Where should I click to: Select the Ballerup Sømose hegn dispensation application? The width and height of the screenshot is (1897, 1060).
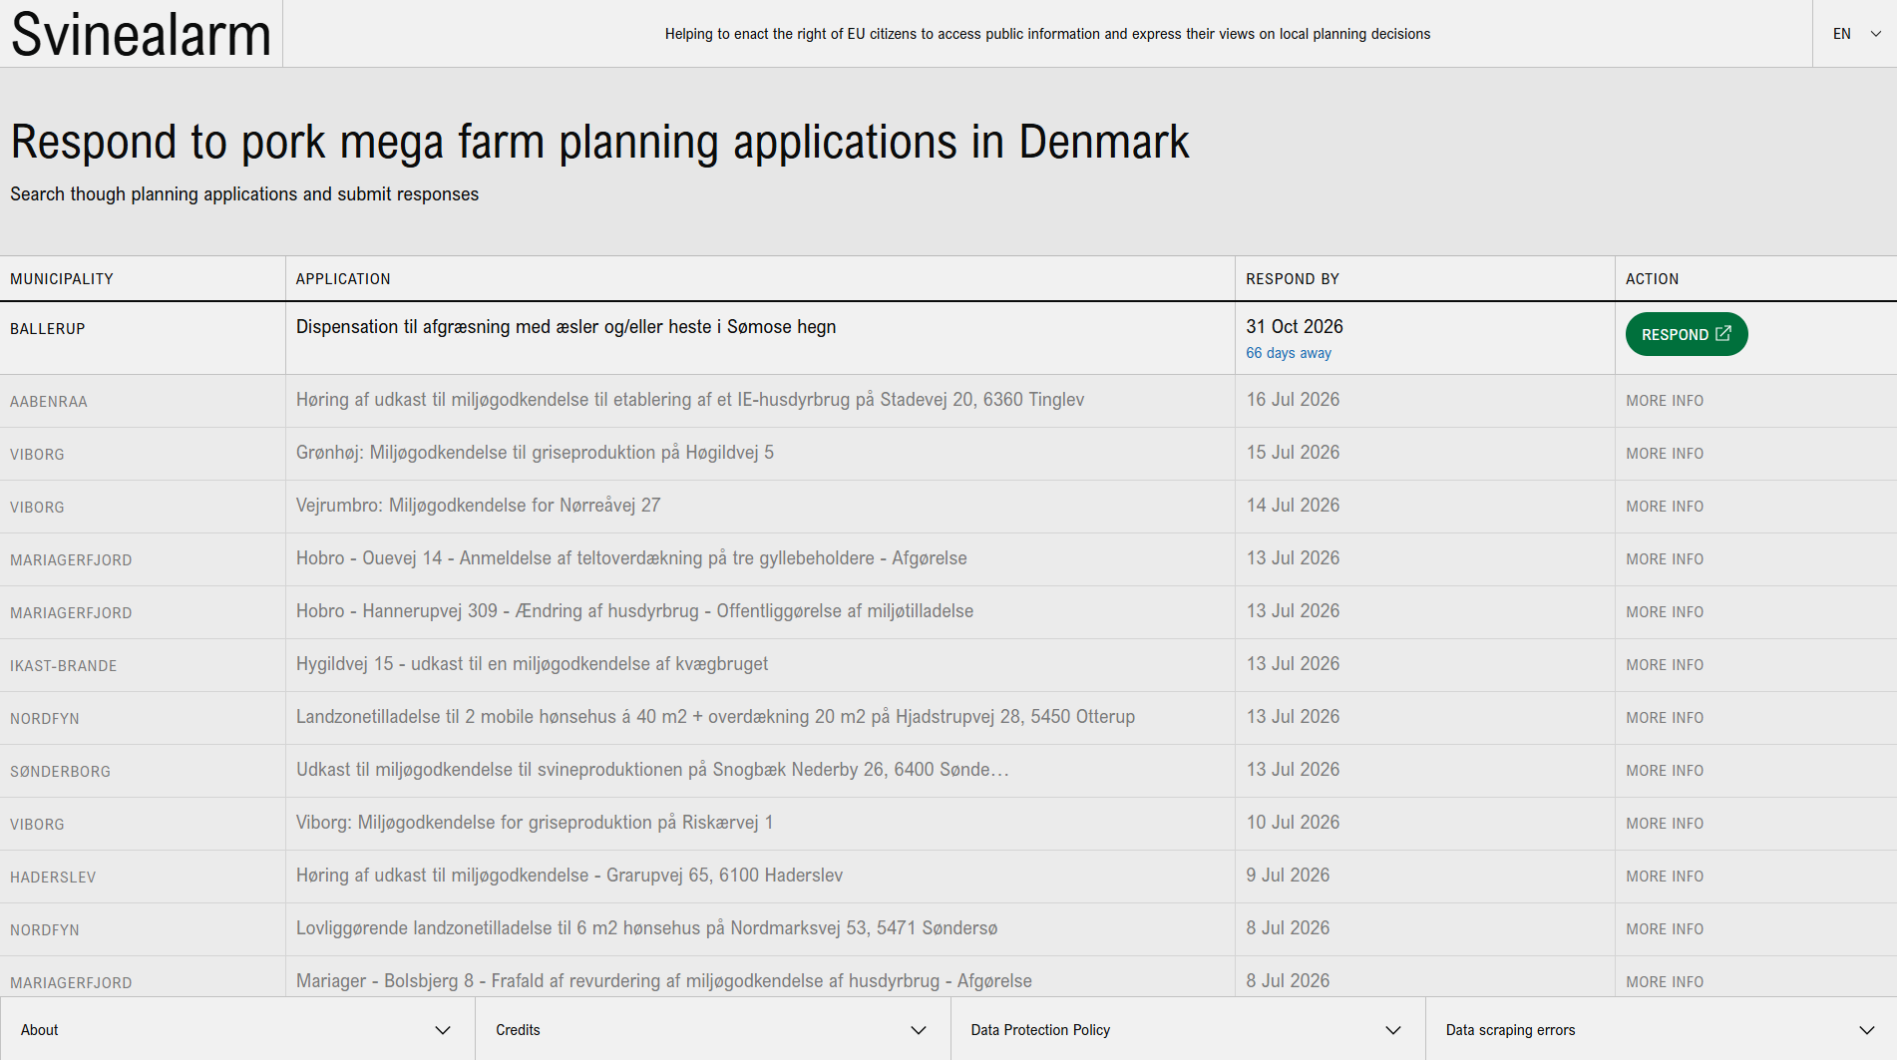coord(566,327)
